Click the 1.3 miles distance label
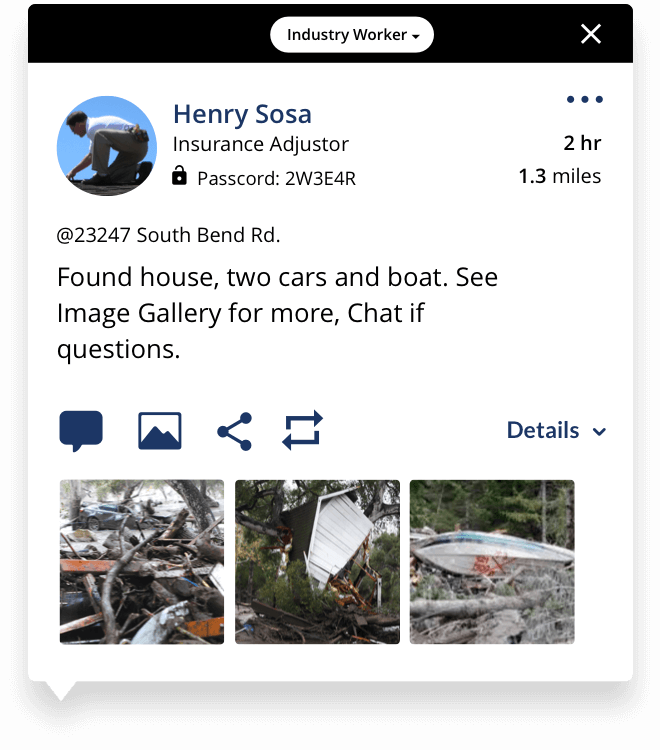660x750 pixels. point(560,176)
